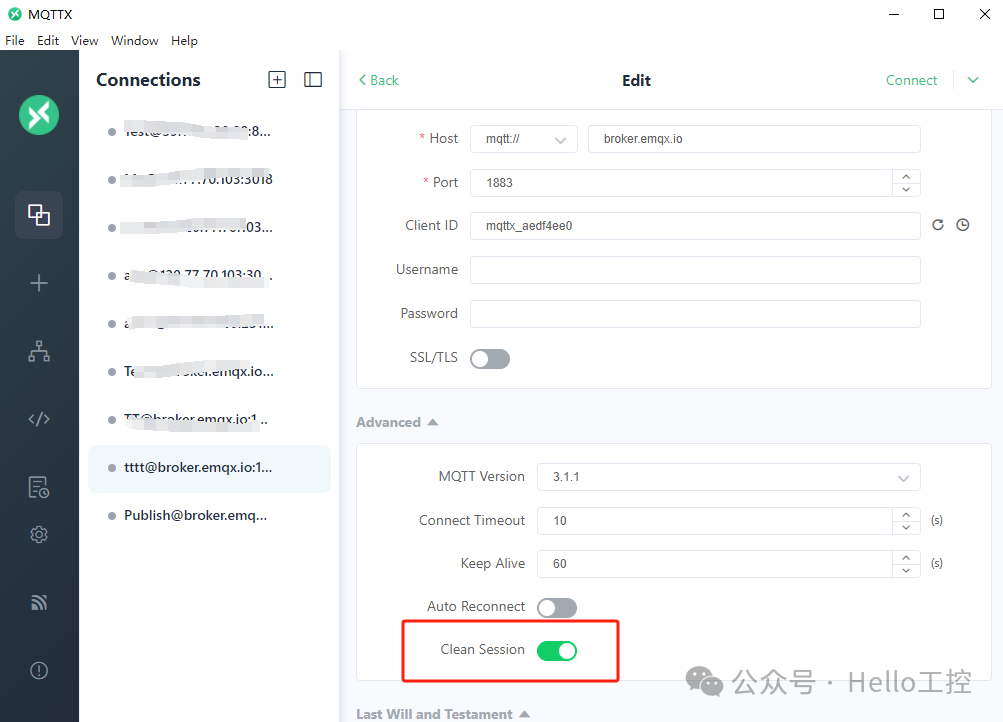
Task: Open the Window menu
Action: pos(134,40)
